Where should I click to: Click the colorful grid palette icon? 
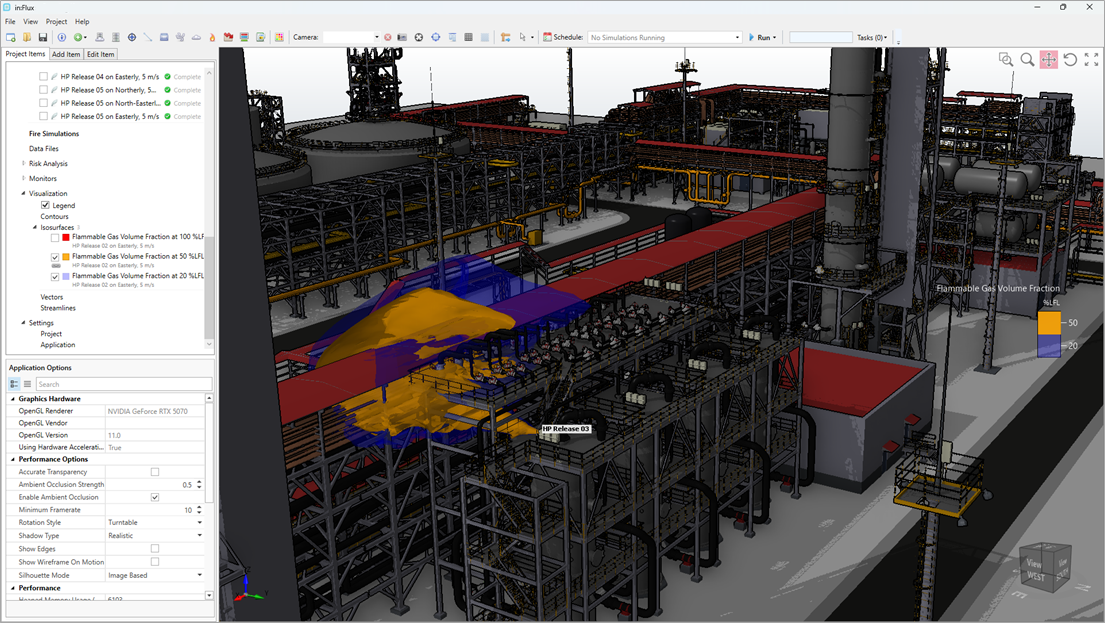280,37
